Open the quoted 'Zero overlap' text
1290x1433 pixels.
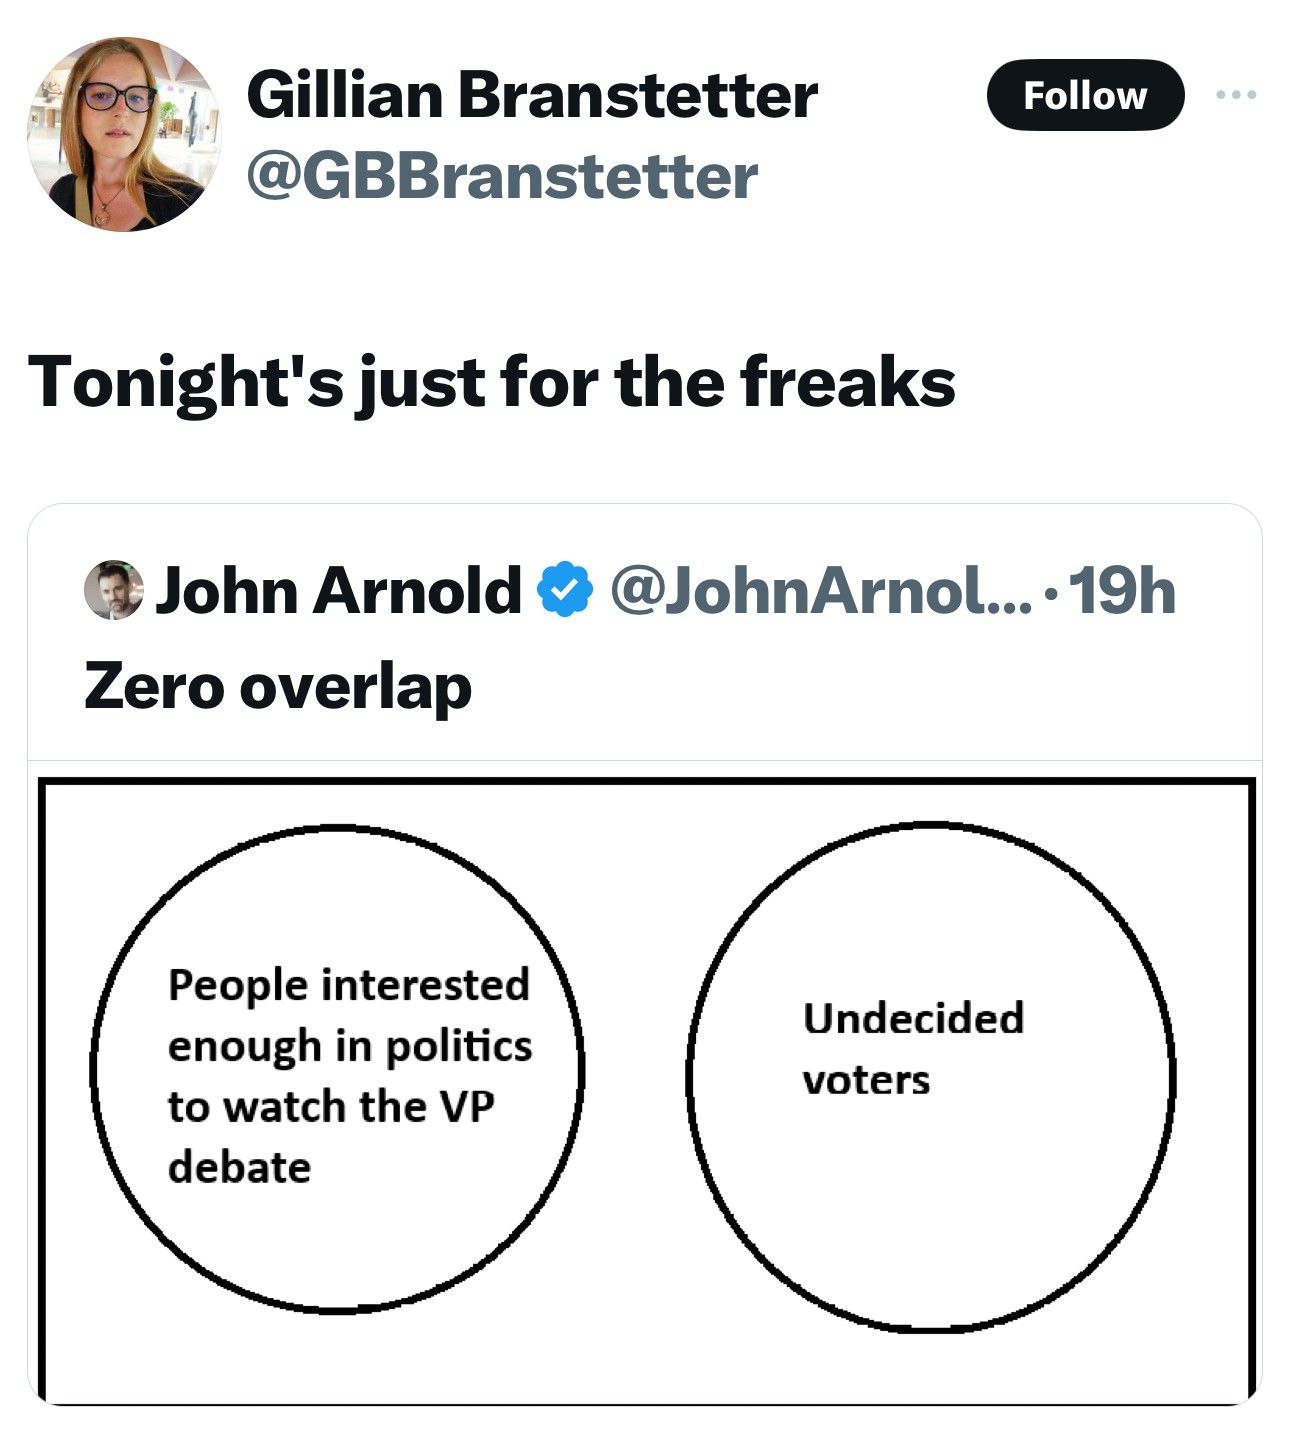277,688
